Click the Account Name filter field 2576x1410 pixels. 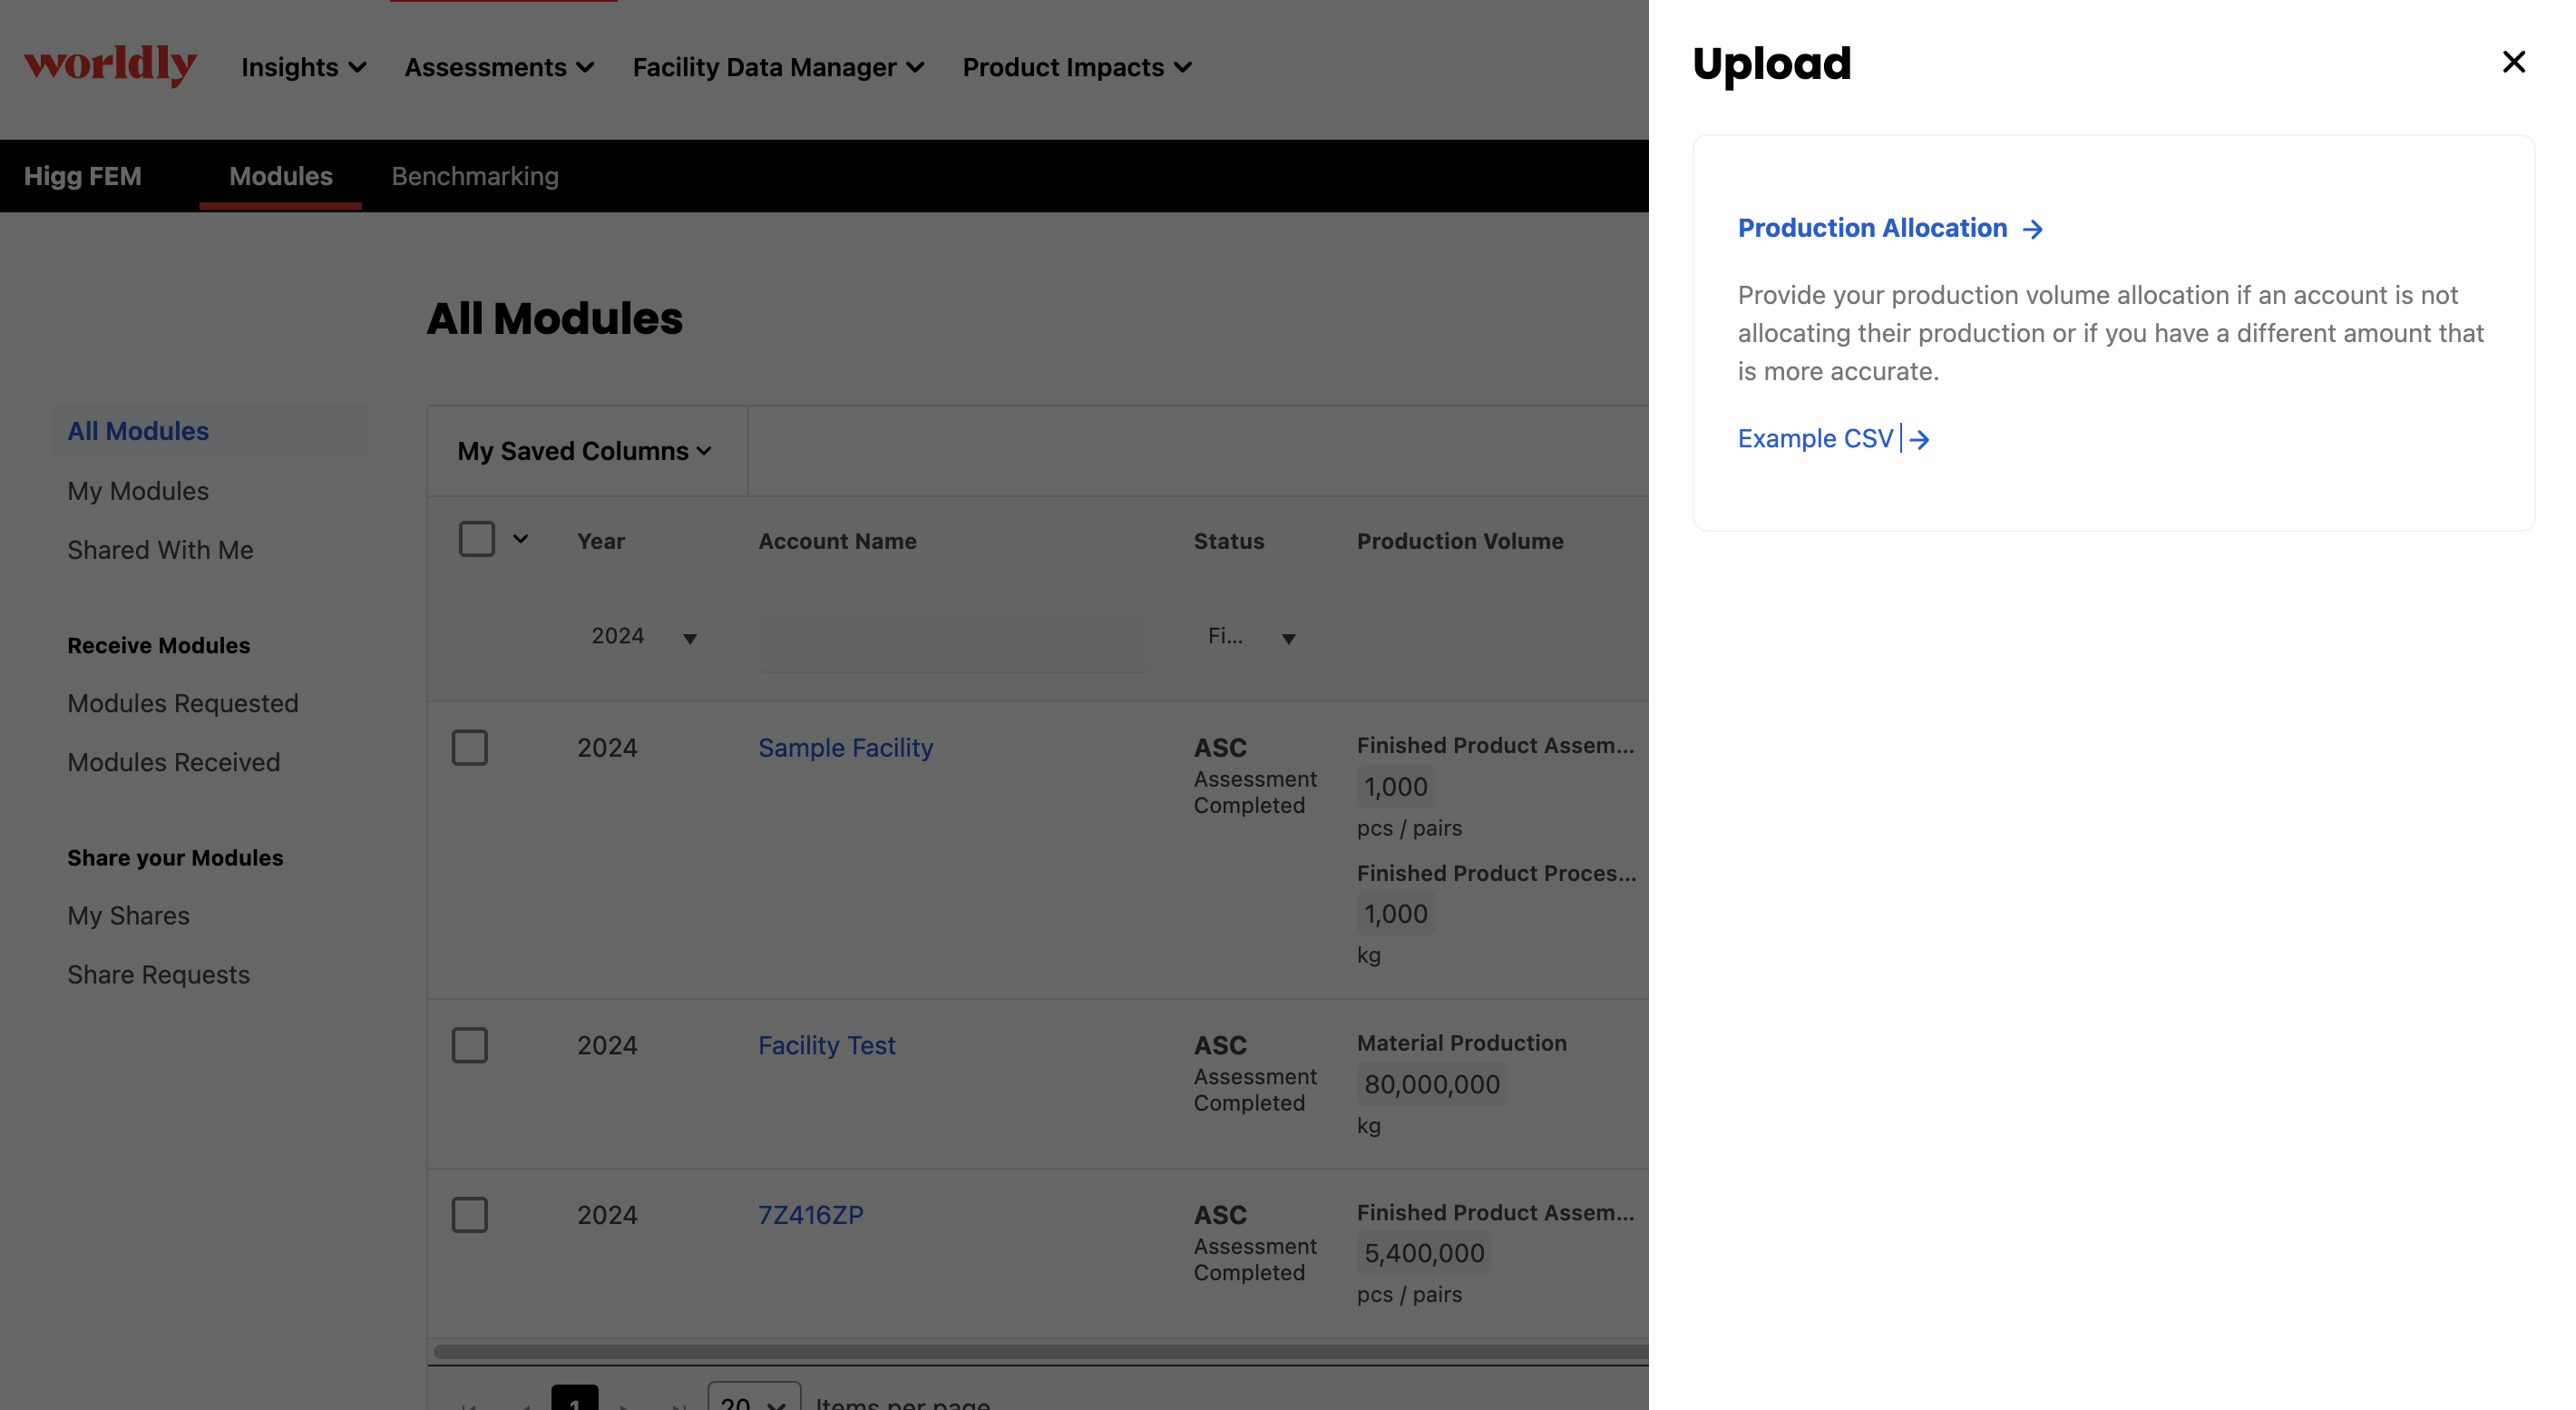(x=953, y=641)
